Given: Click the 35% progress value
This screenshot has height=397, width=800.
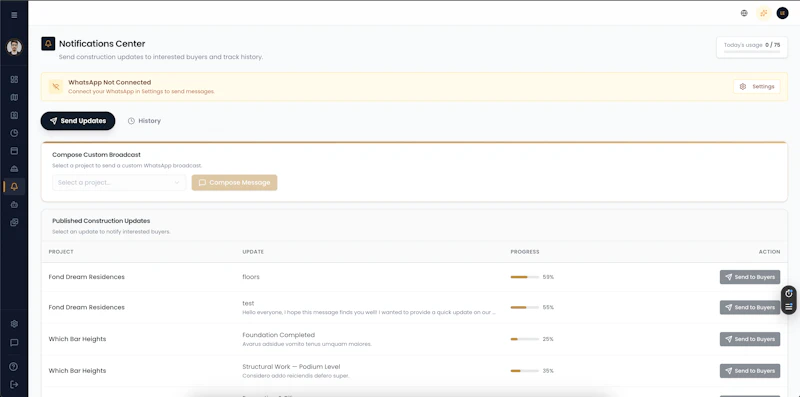Looking at the screenshot, I should 548,371.
